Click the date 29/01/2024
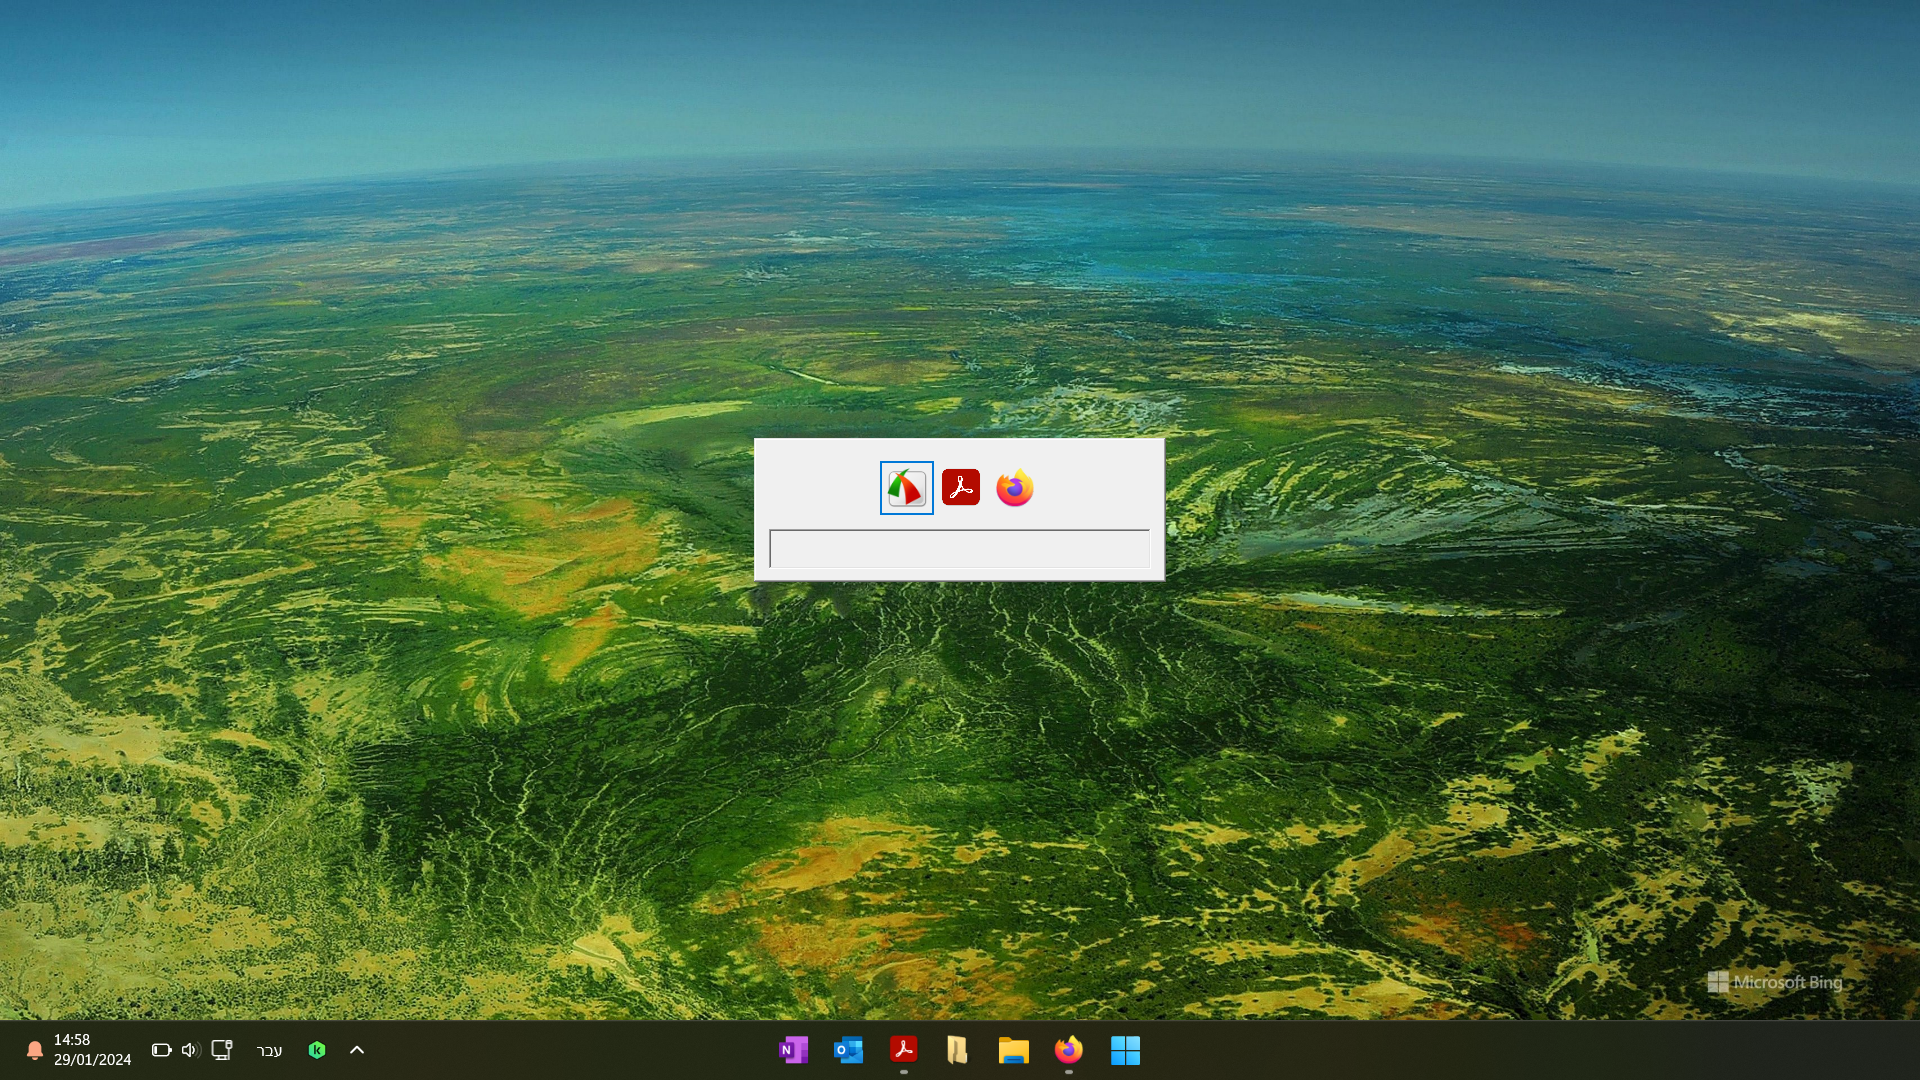Image resolution: width=1920 pixels, height=1080 pixels. (92, 1060)
